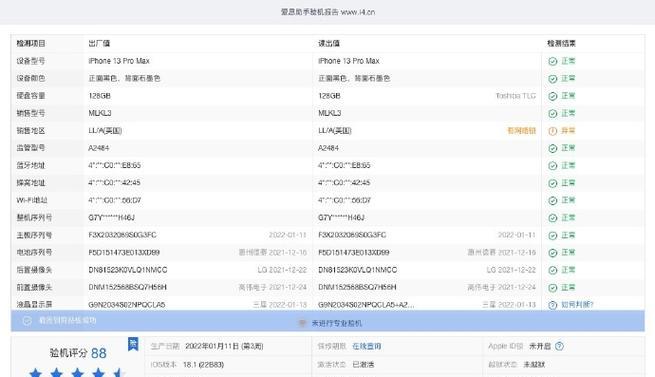Click the 未进行专业验机 banner text
Image resolution: width=655 pixels, height=377 pixels.
click(x=337, y=323)
